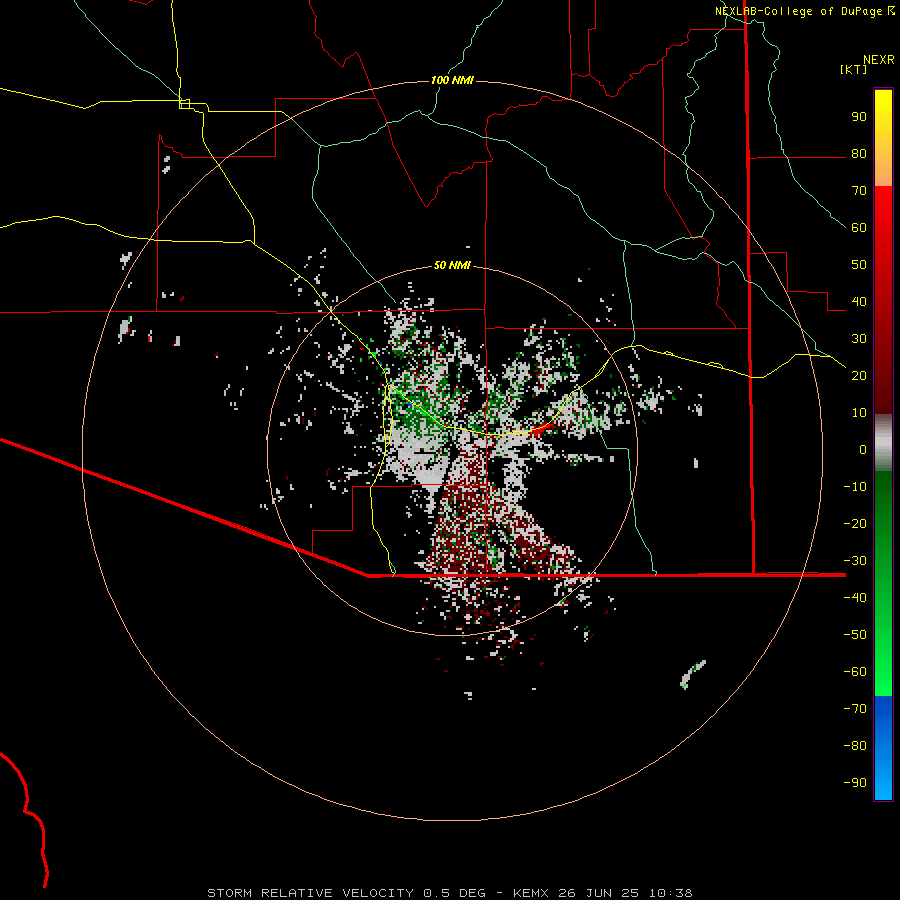Click the -90 value on the velocity scale
The image size is (900, 900).
[855, 783]
